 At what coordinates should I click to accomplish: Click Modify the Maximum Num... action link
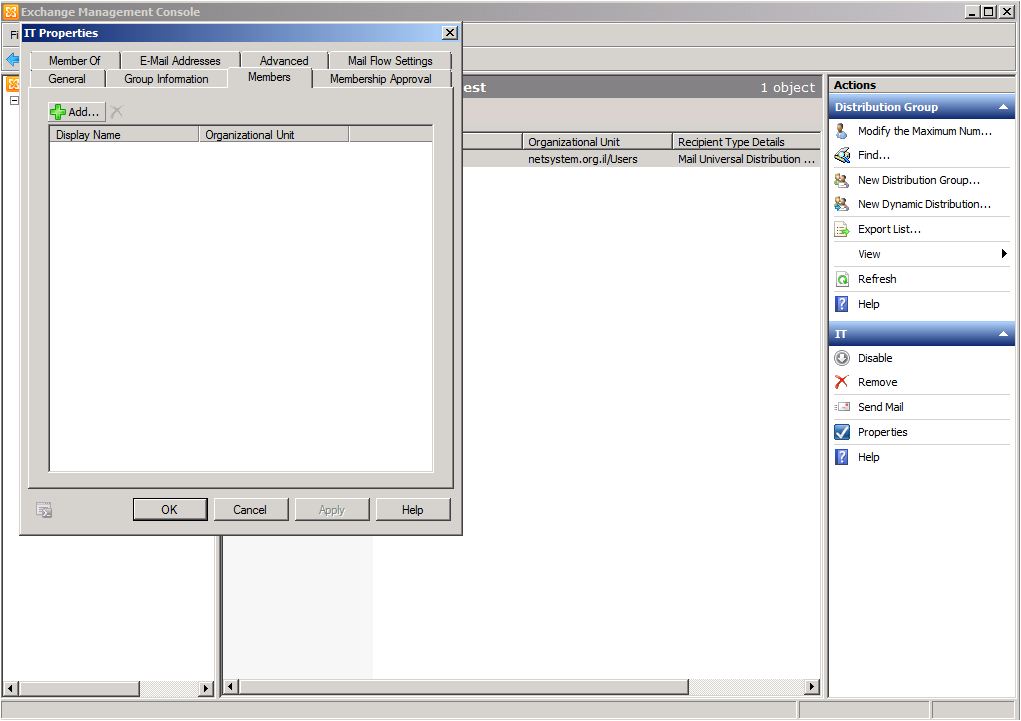[x=925, y=131]
